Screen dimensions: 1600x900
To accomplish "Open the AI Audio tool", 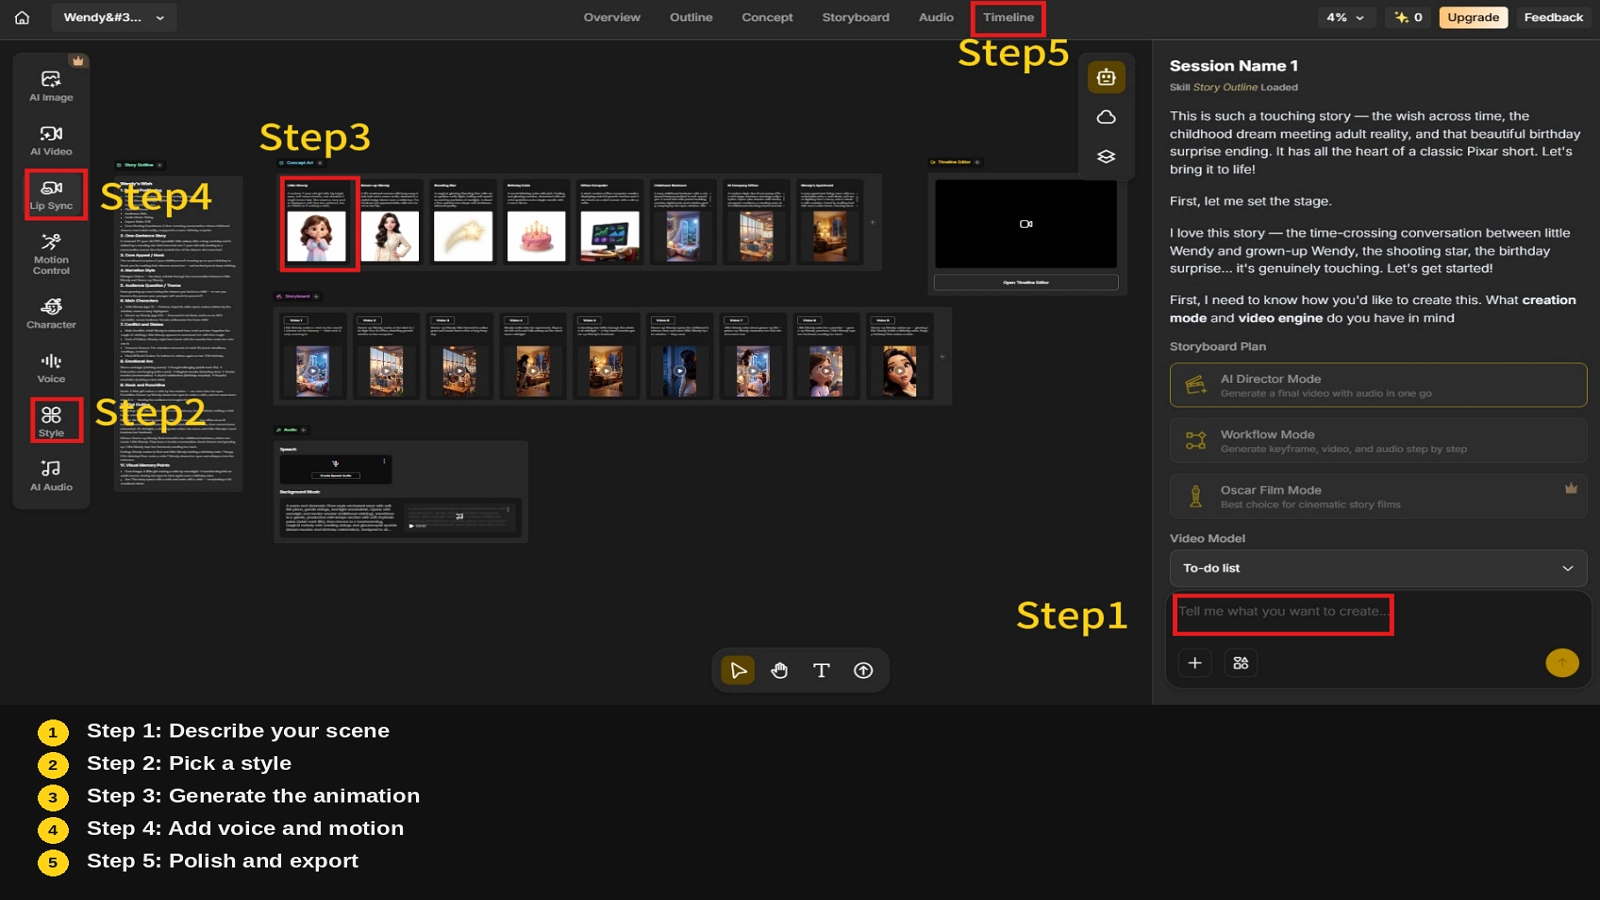I will pyautogui.click(x=51, y=475).
